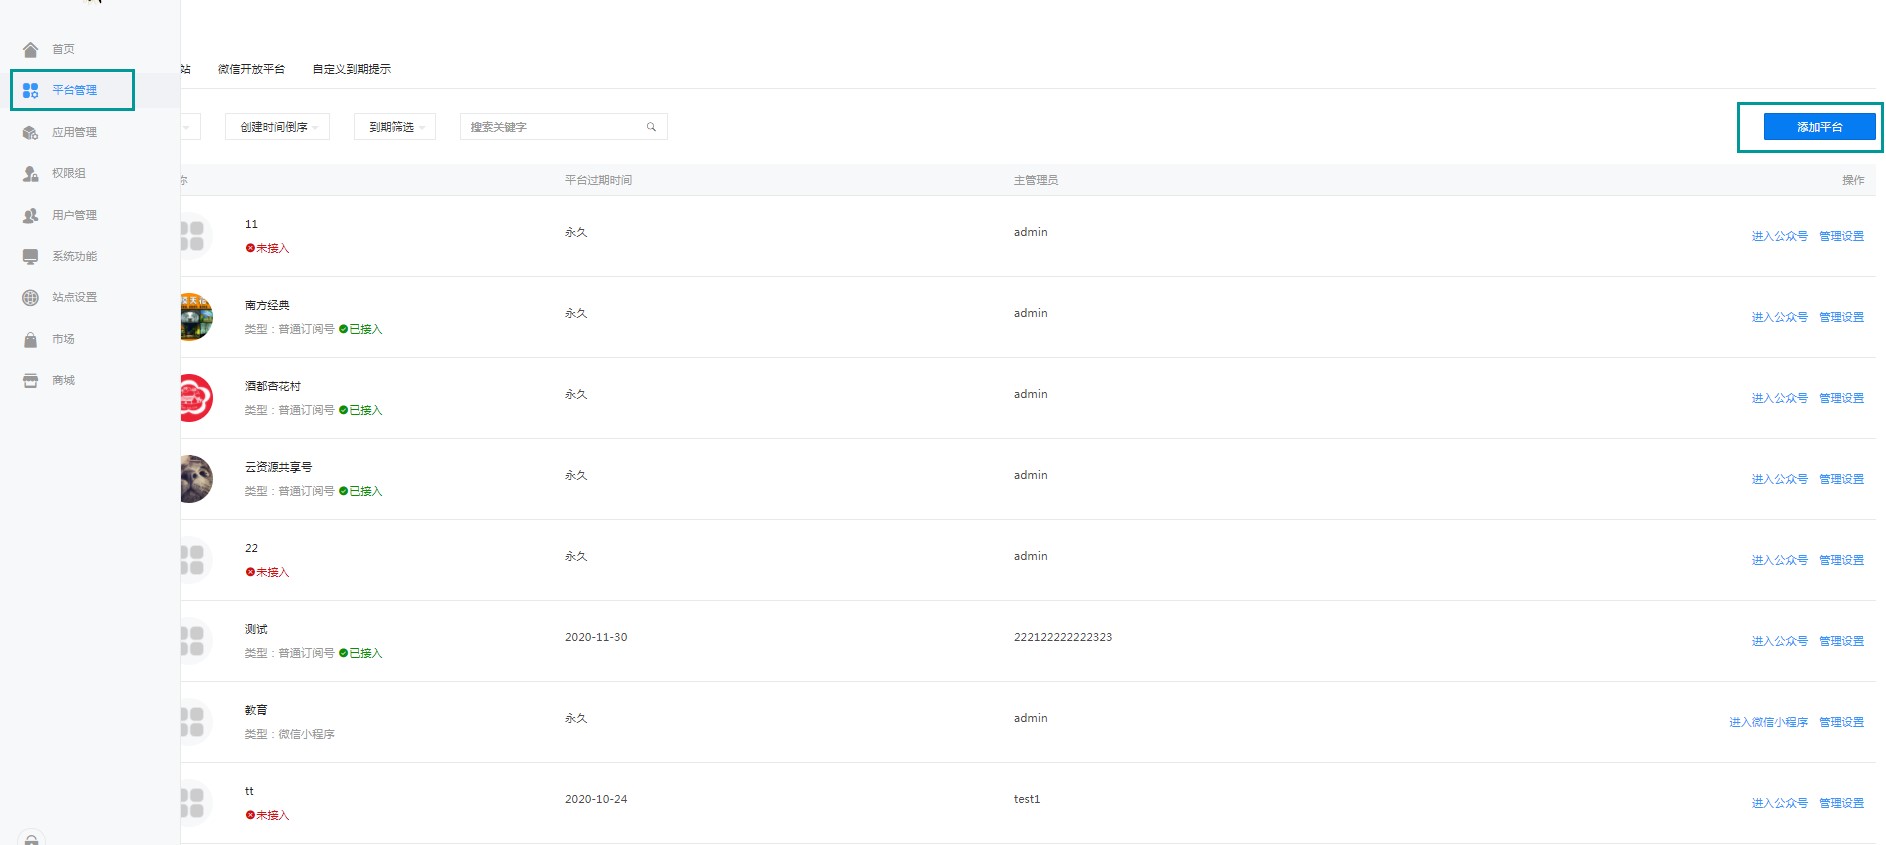The height and width of the screenshot is (845, 1886).
Task: Click the 应用管理 icon
Action: tap(30, 132)
